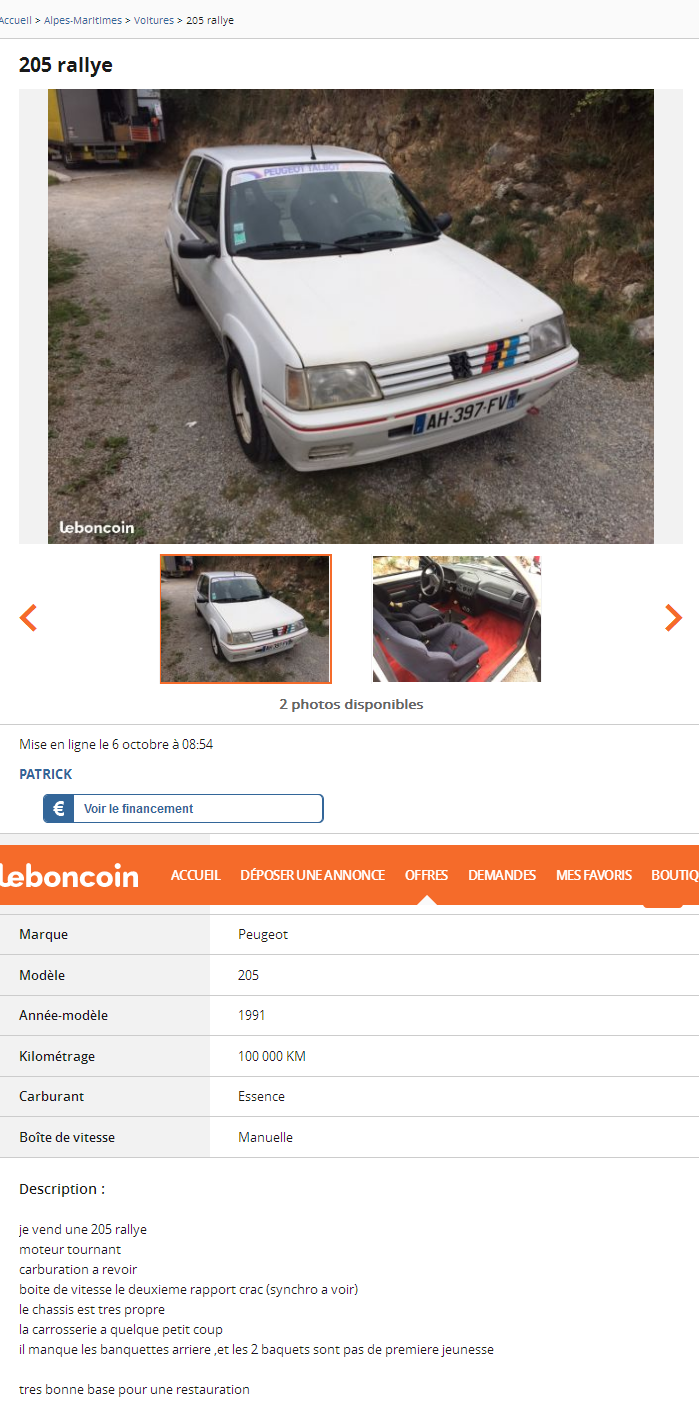Click the 205 rallye breadcrumb text
The width and height of the screenshot is (699, 1414).
coord(210,20)
